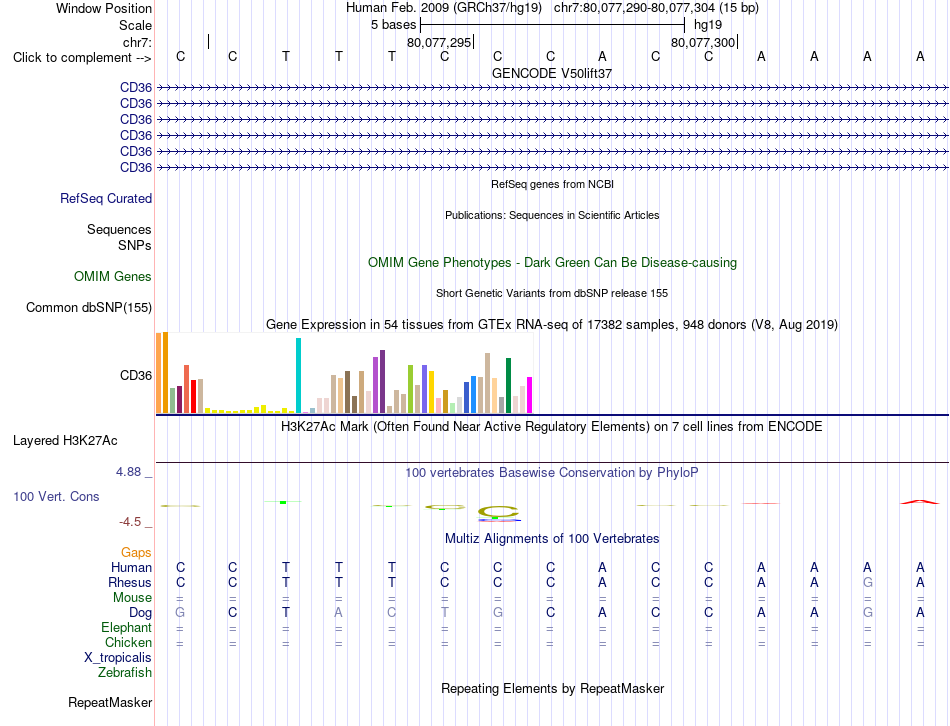Screen dimensions: 950x726
Task: Click the tall cyan bar in GTEx chart
Action: 298,376
